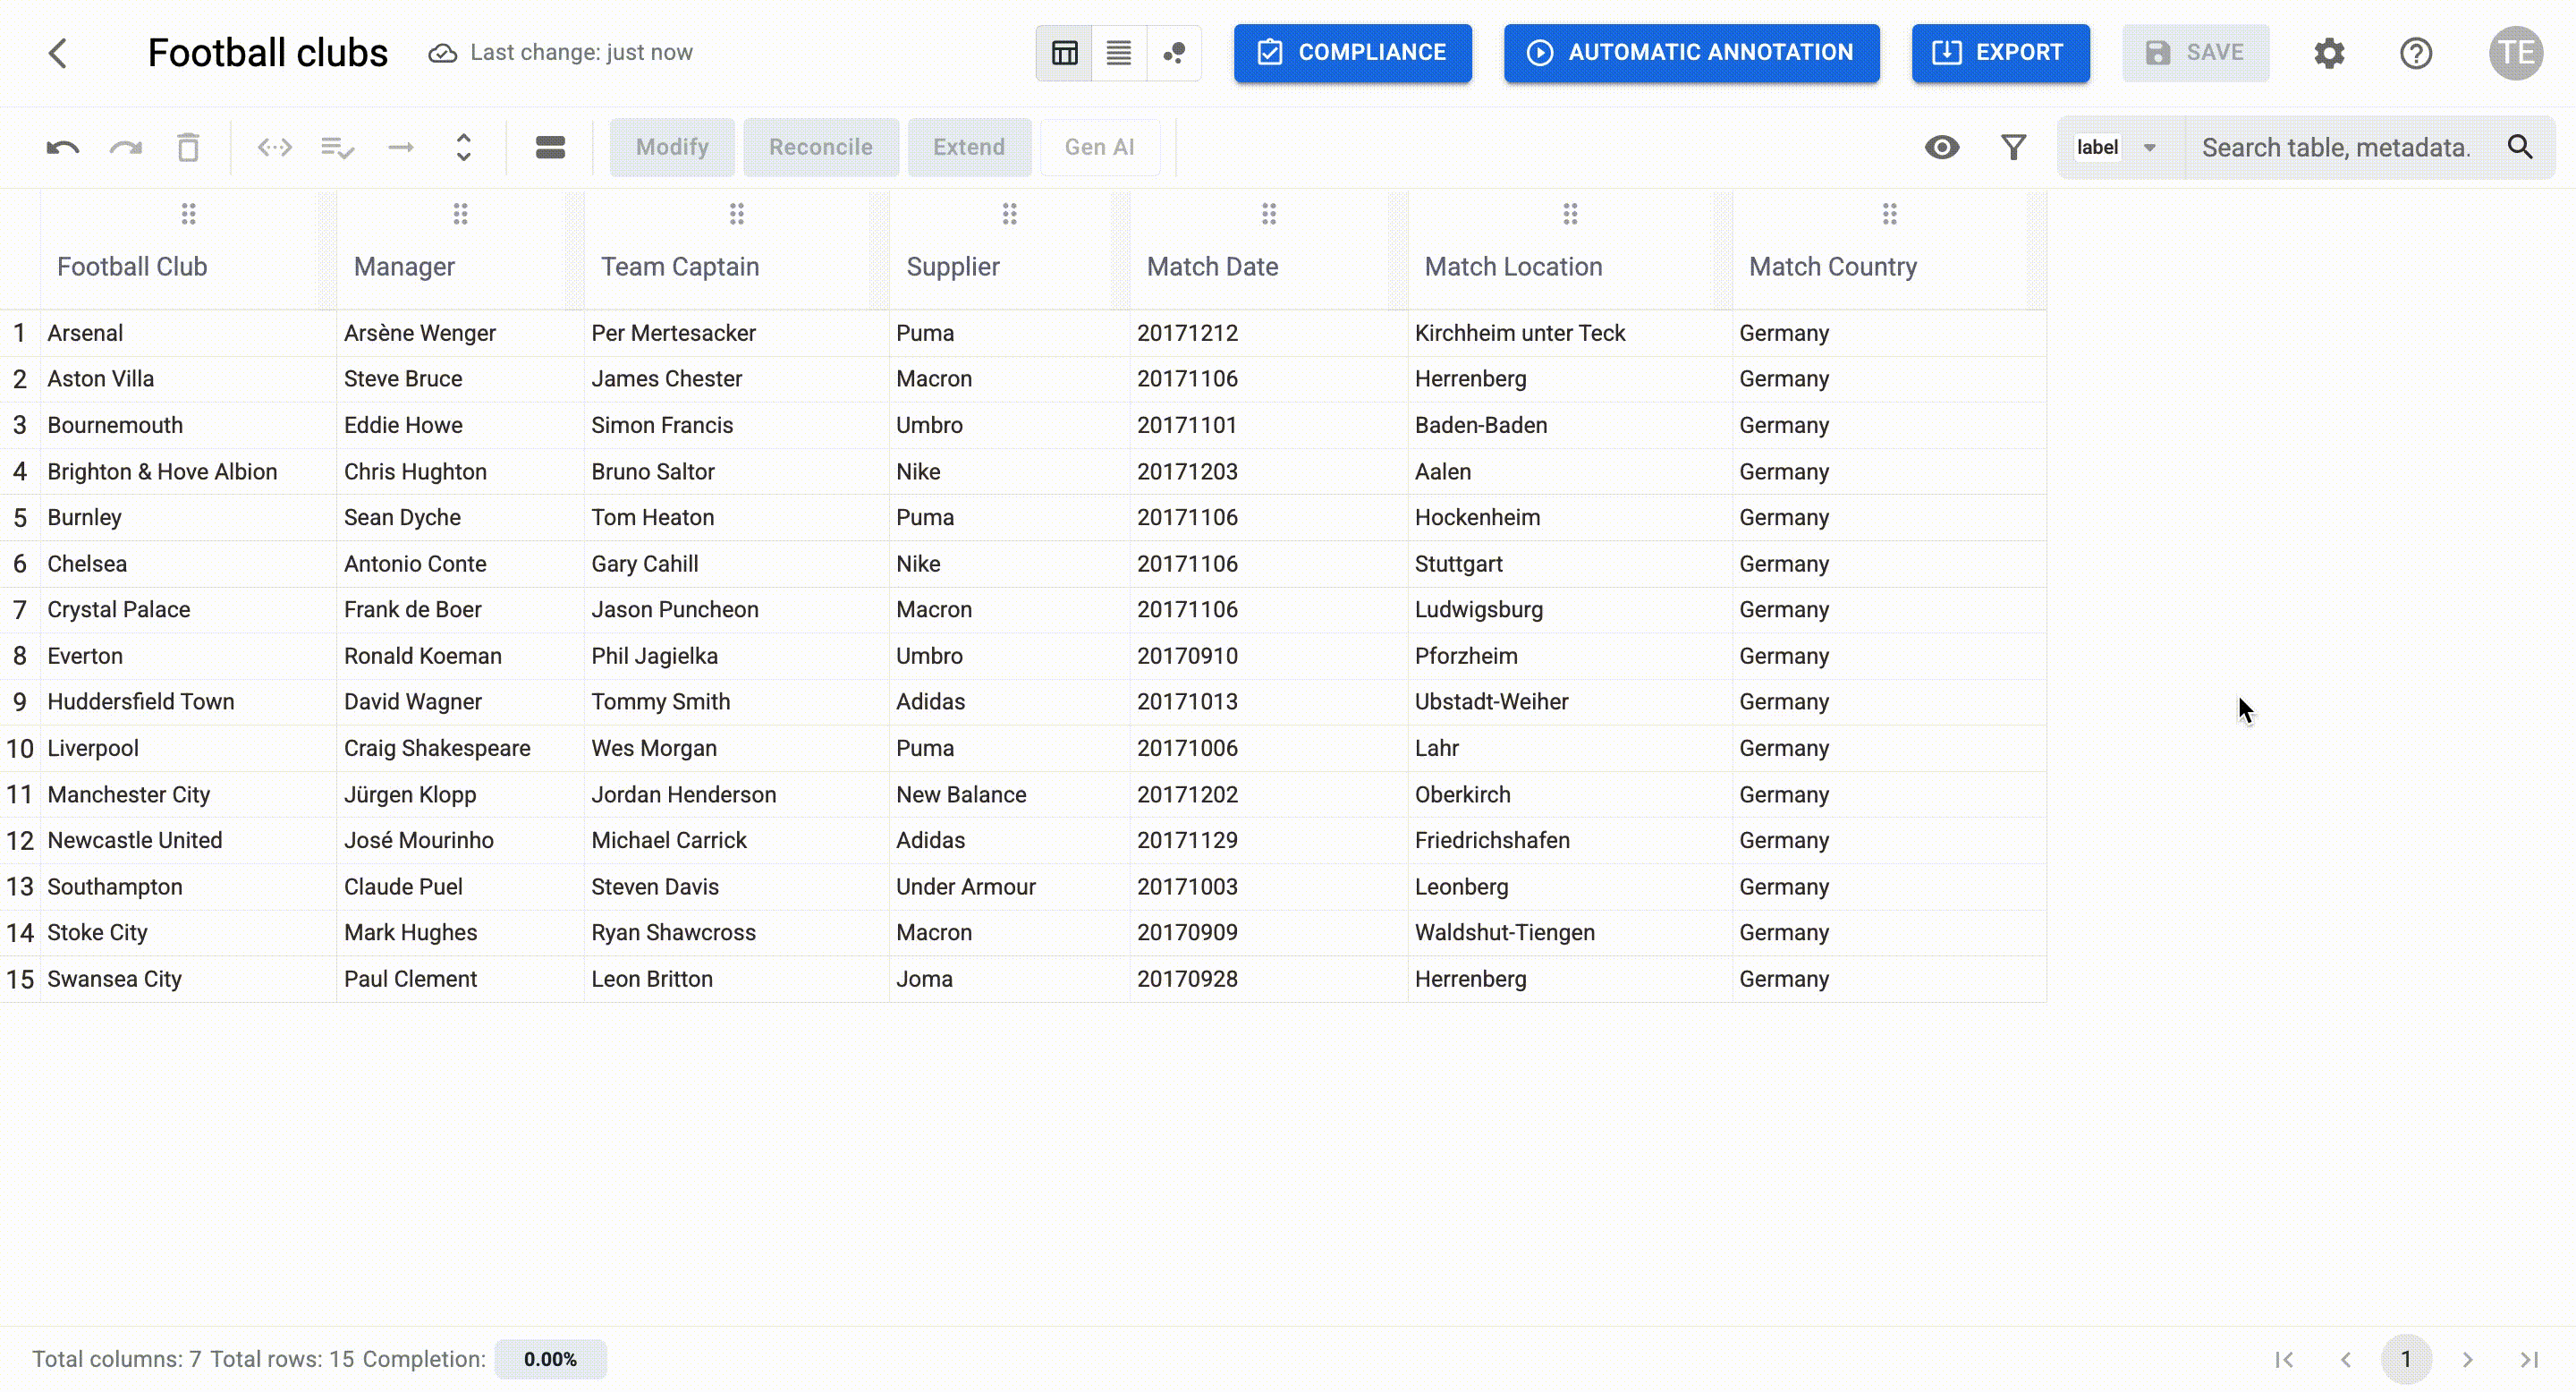Go to last page
The image size is (2576, 1392).
pos(2529,1360)
